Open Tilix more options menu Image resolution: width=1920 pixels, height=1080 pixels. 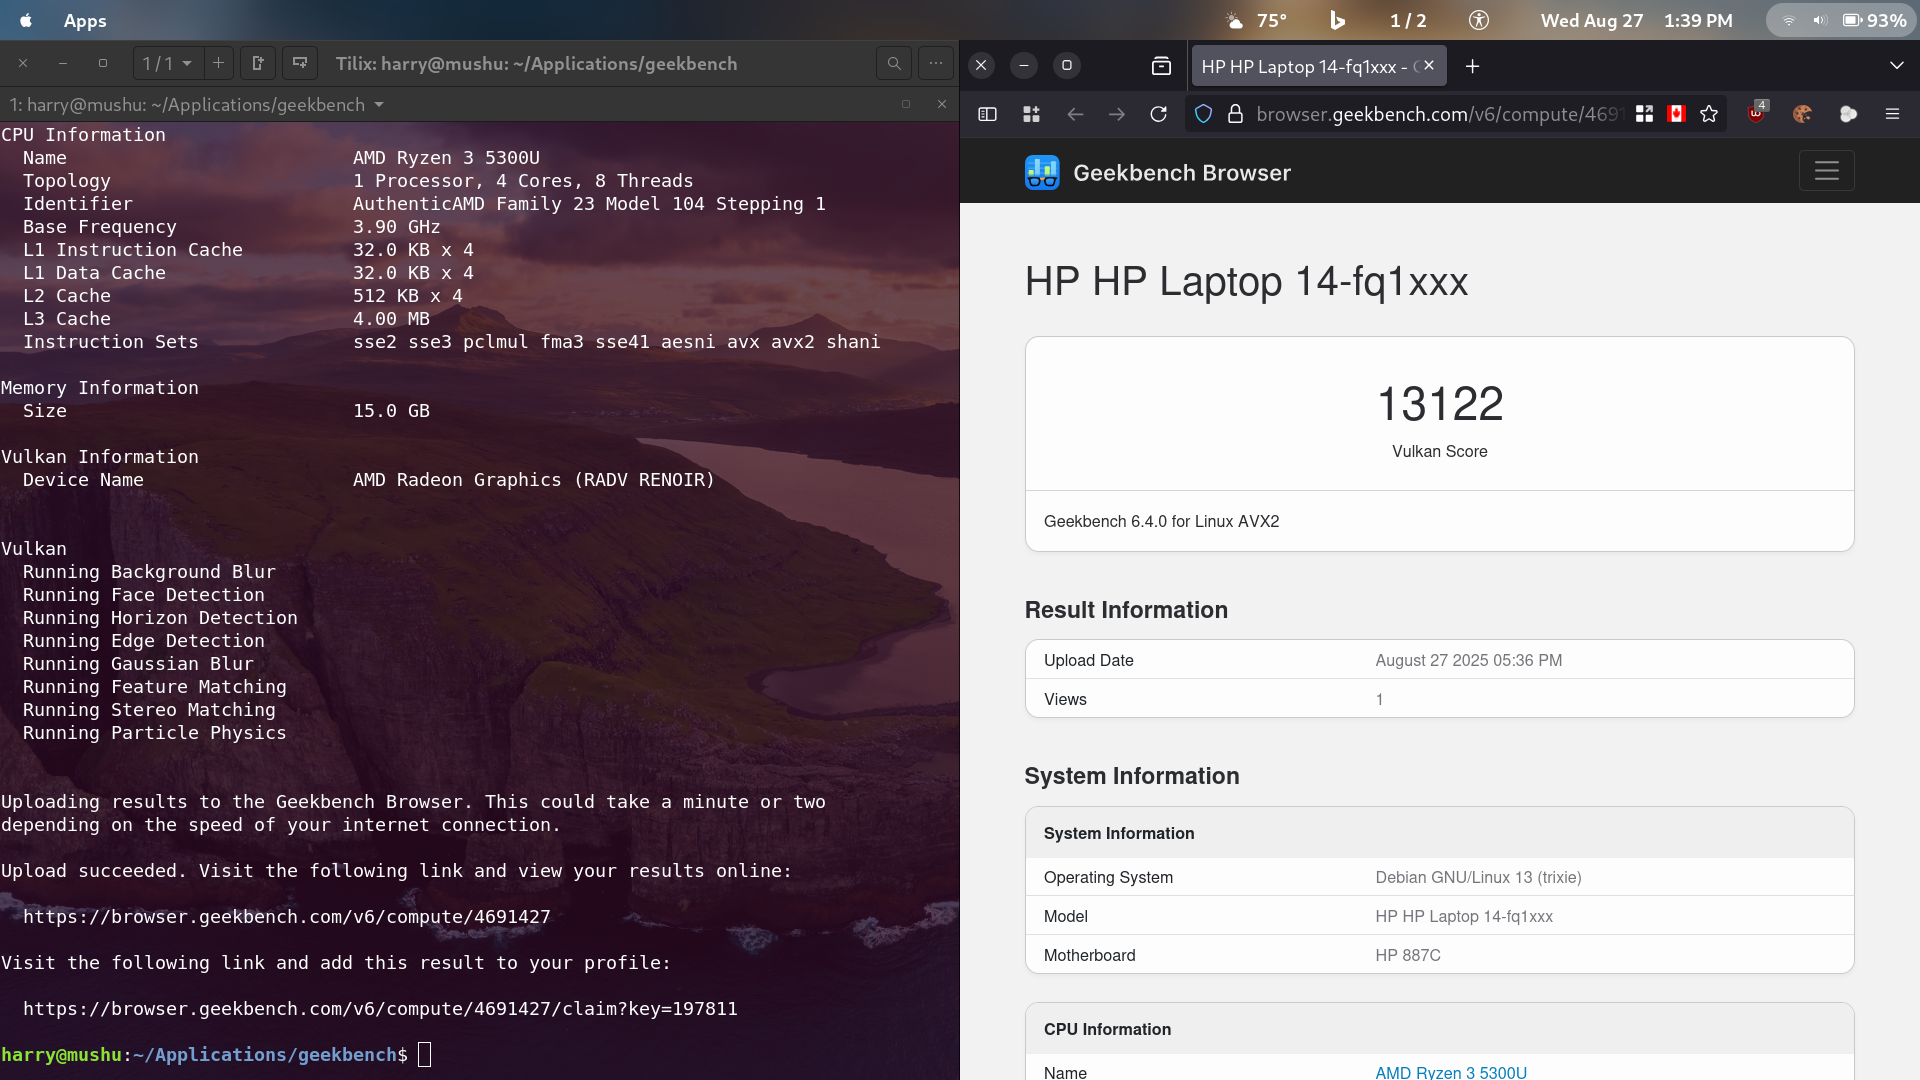point(935,64)
